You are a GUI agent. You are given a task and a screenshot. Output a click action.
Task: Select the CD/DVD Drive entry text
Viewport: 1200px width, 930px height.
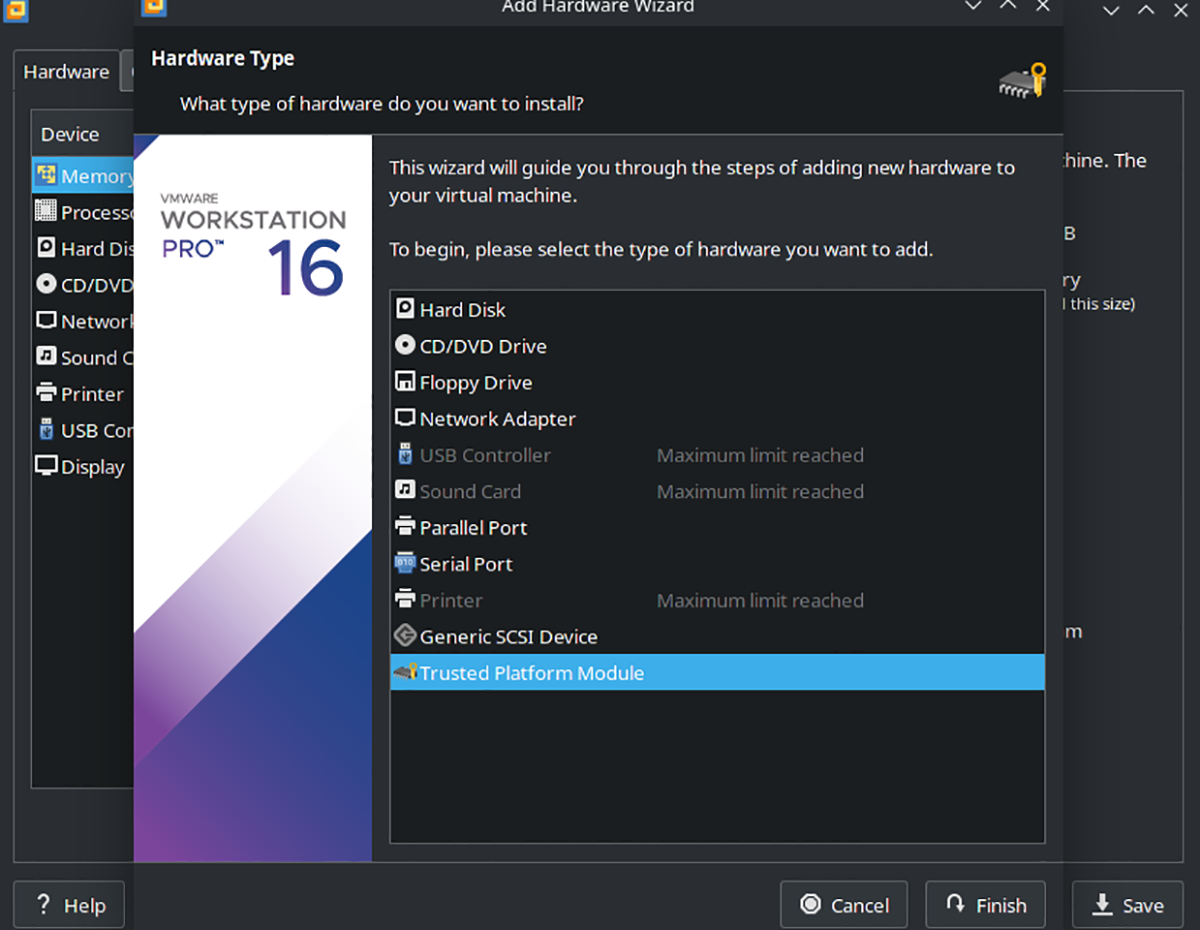pos(483,346)
